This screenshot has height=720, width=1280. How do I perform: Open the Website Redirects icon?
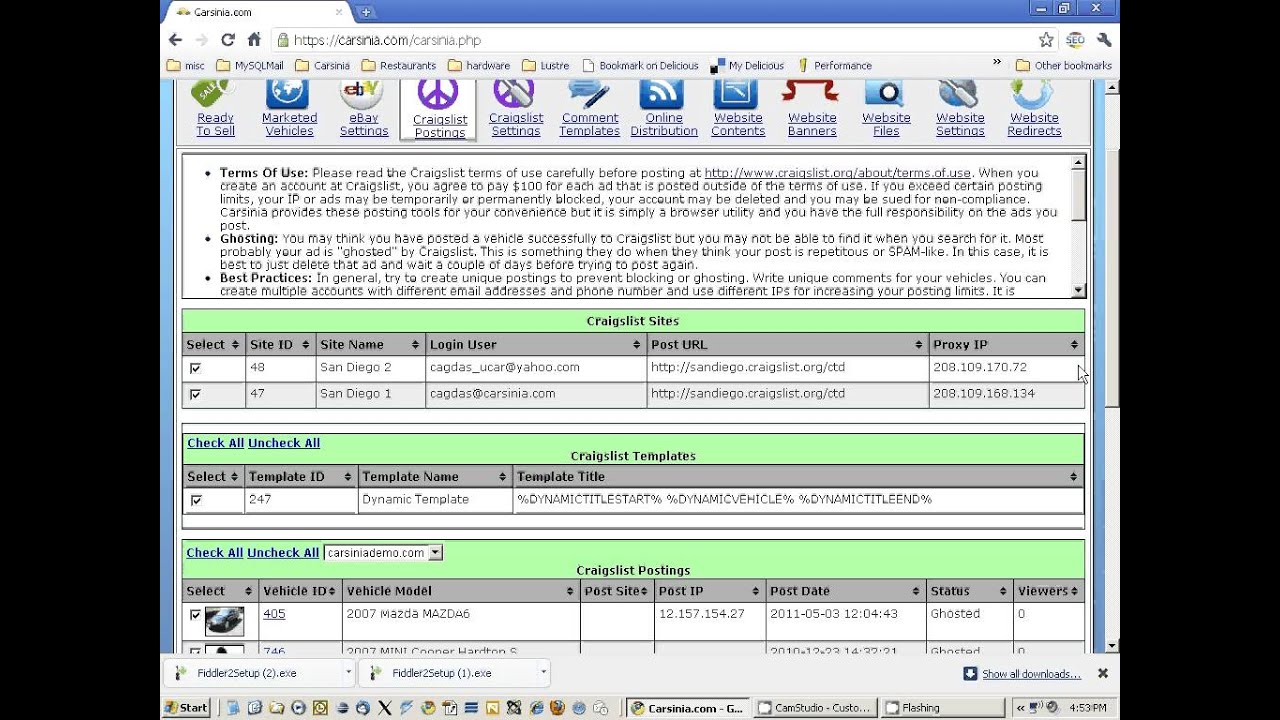1033,94
